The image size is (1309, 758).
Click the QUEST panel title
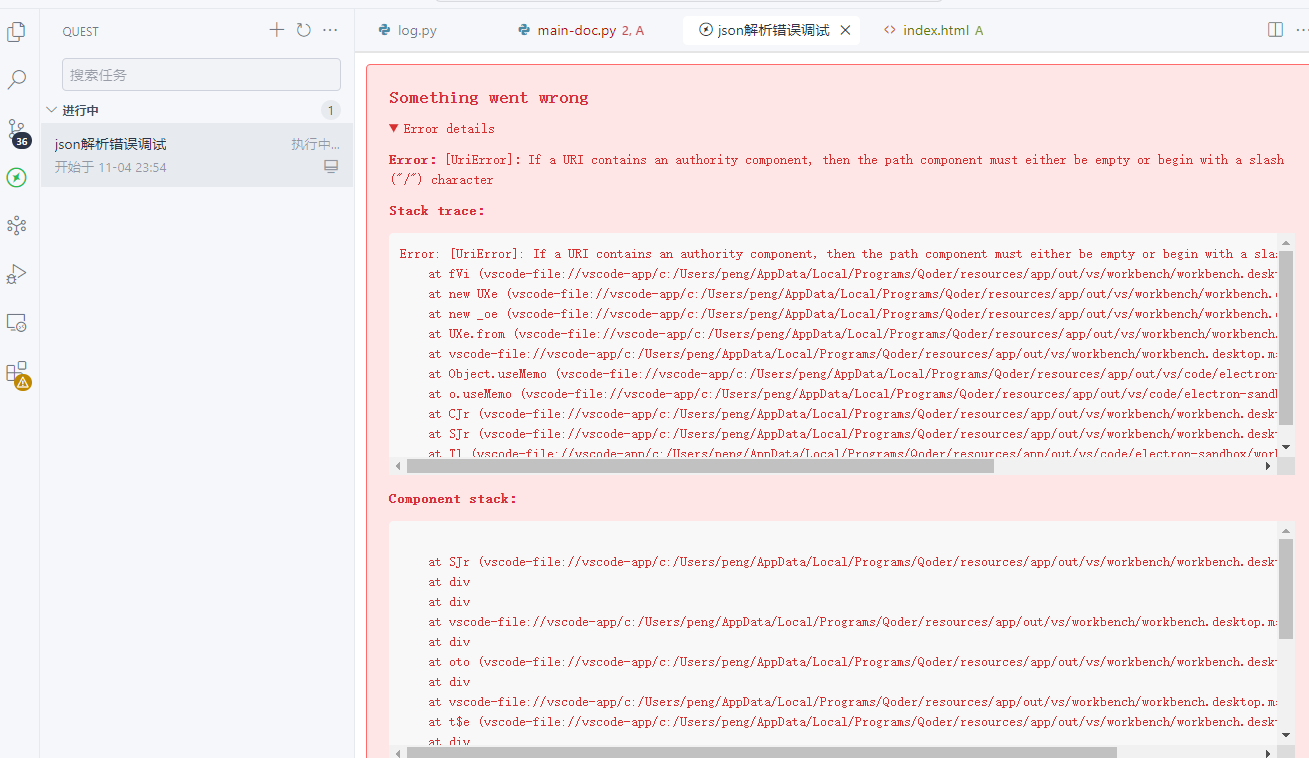point(81,31)
